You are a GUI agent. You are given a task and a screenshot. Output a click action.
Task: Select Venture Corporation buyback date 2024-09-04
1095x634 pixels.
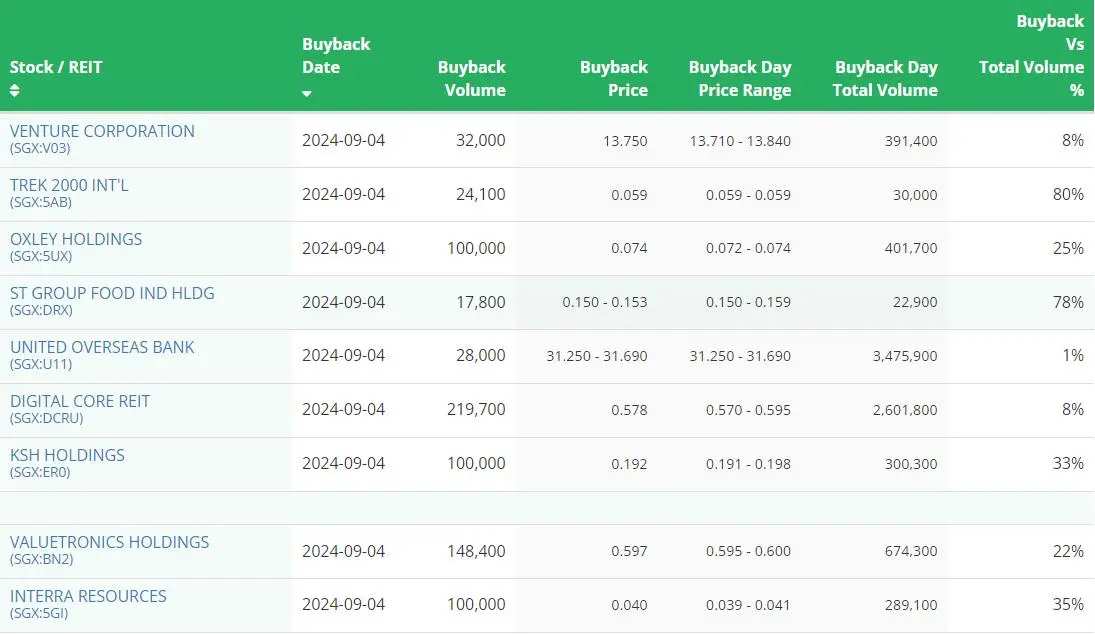(x=344, y=140)
